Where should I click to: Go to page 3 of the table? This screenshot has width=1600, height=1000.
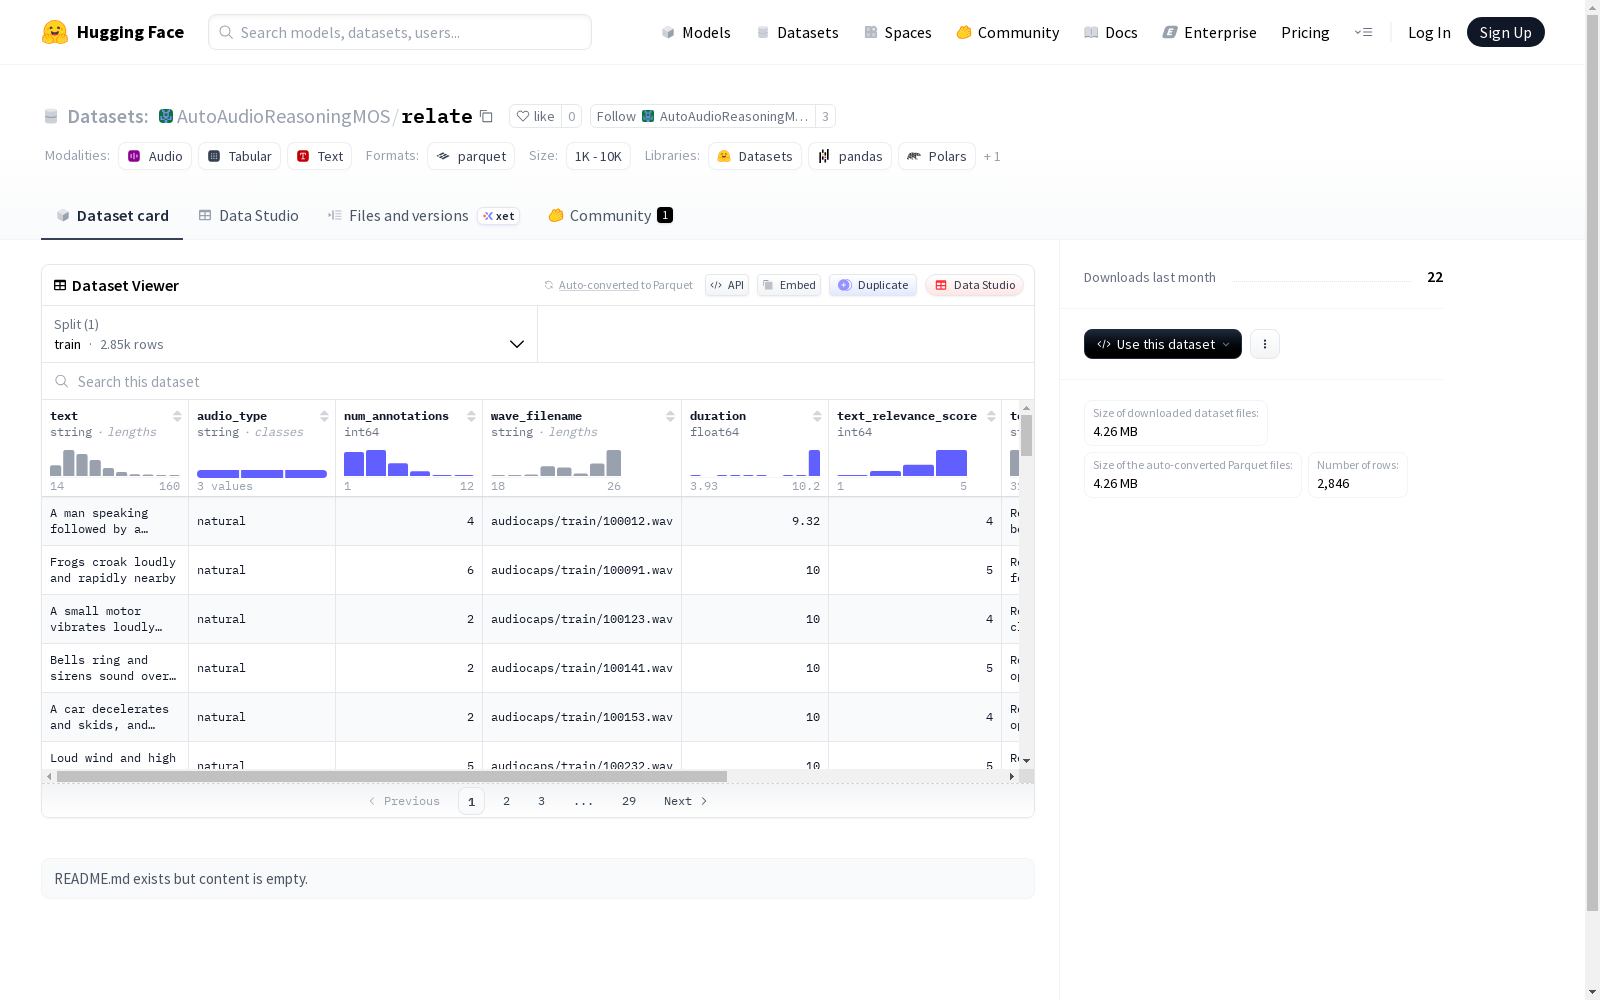[542, 801]
